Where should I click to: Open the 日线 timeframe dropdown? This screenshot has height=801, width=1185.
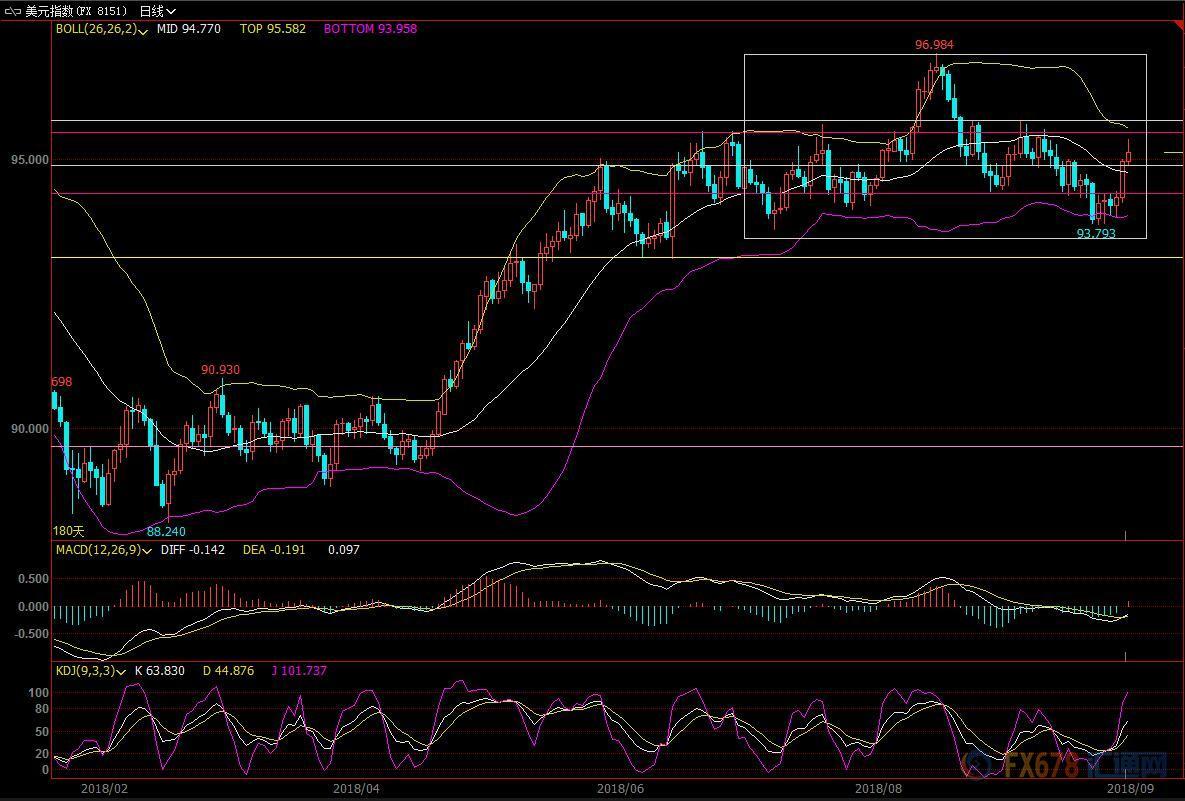pyautogui.click(x=157, y=11)
